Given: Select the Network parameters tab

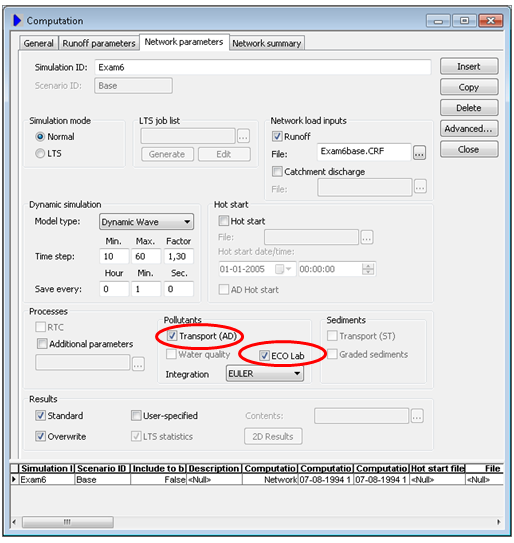Looking at the screenshot, I should click(x=184, y=42).
